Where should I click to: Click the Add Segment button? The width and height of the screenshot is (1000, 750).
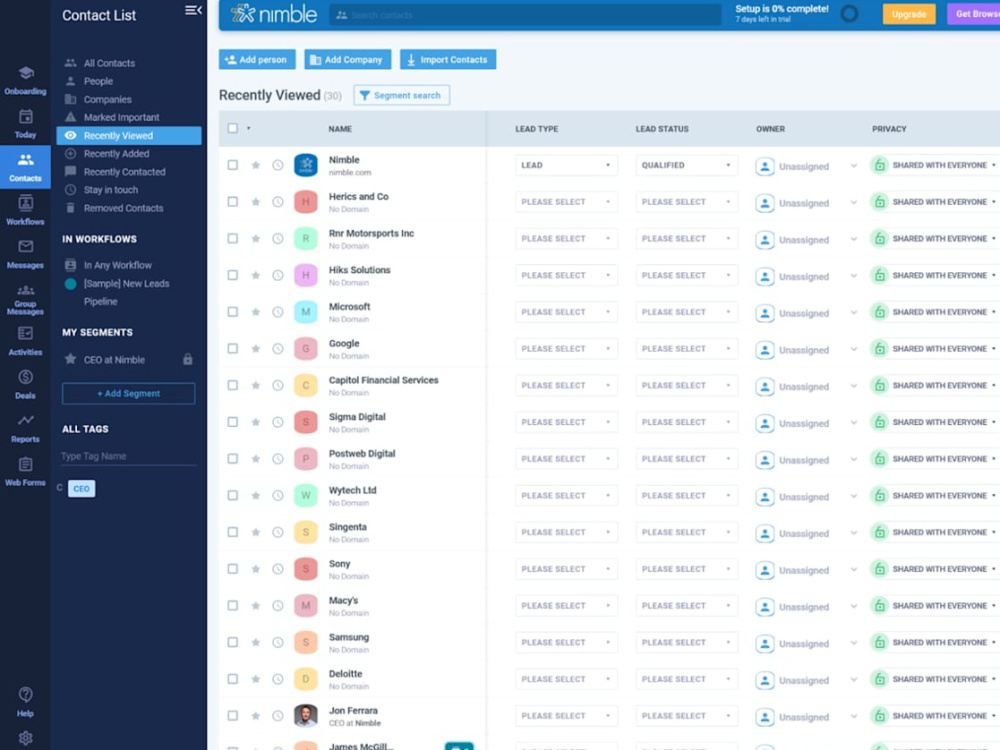[128, 393]
